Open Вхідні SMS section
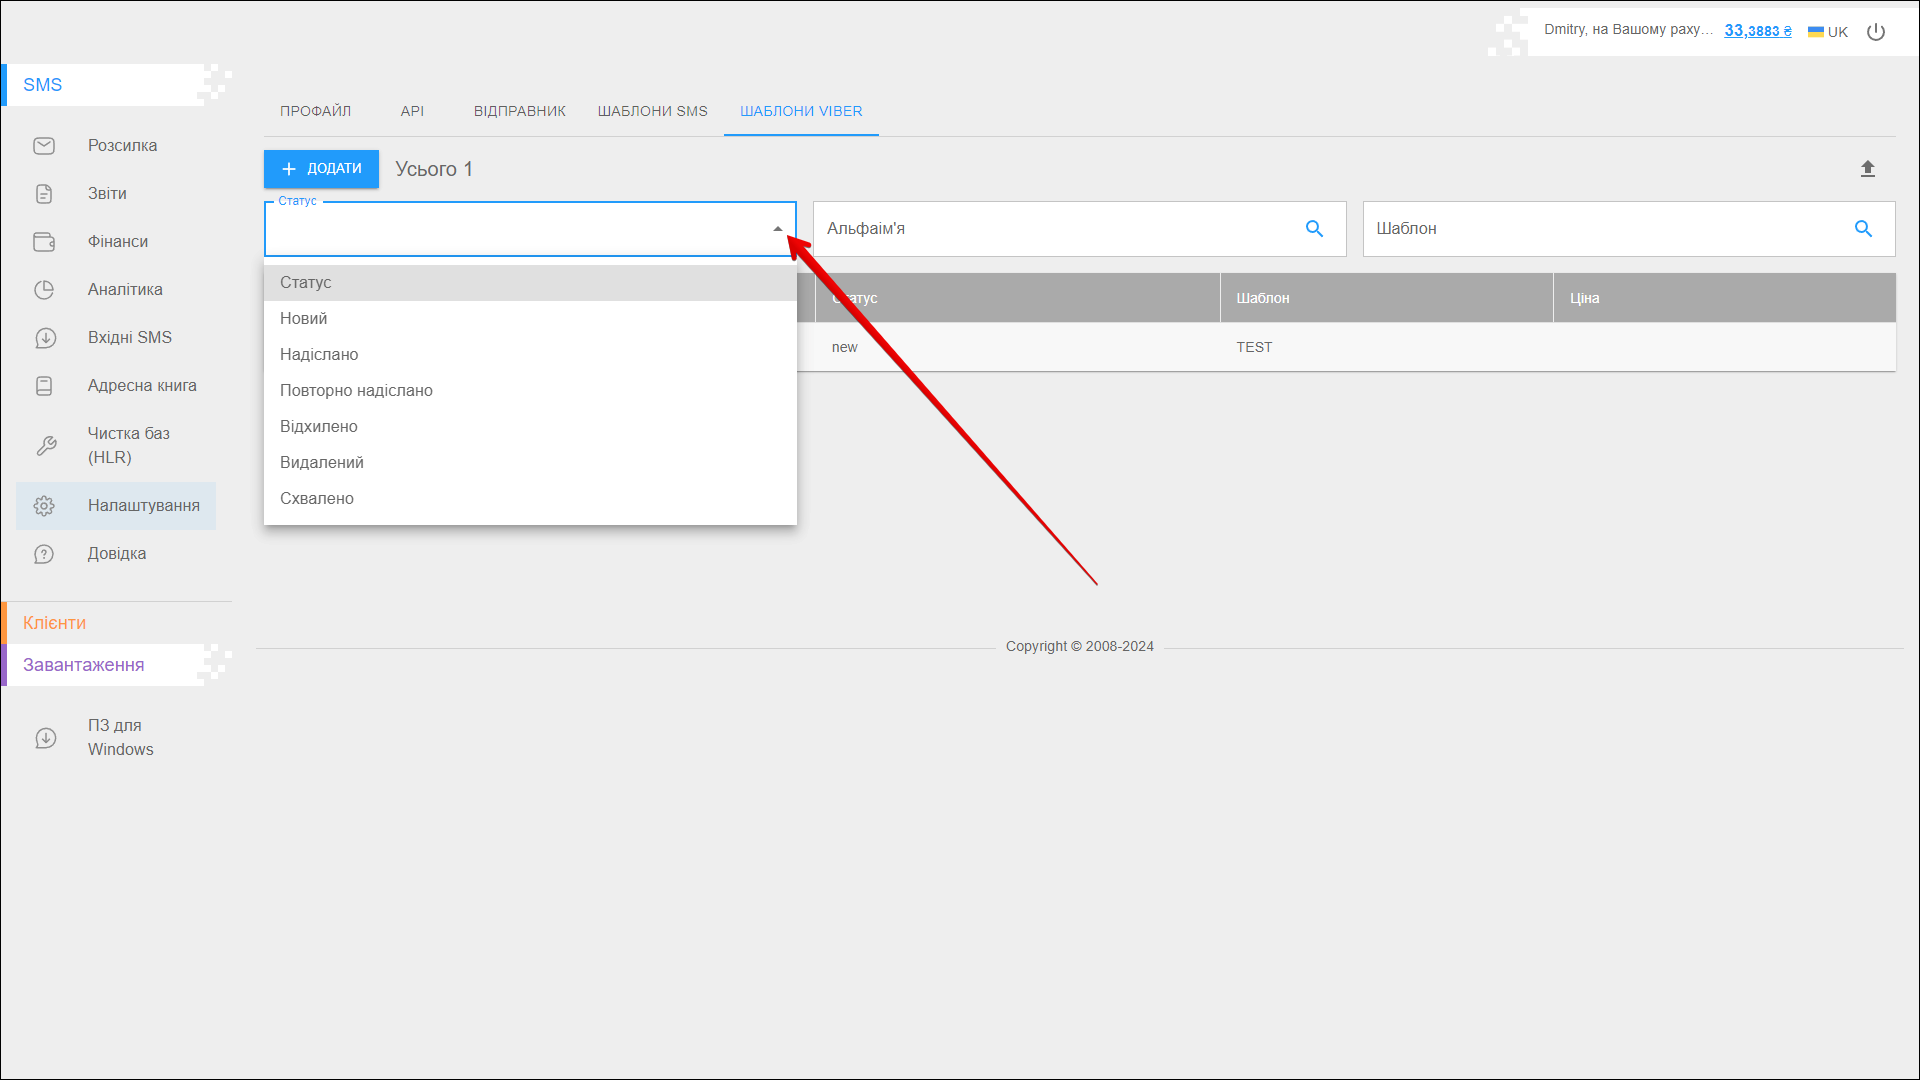 click(x=129, y=338)
